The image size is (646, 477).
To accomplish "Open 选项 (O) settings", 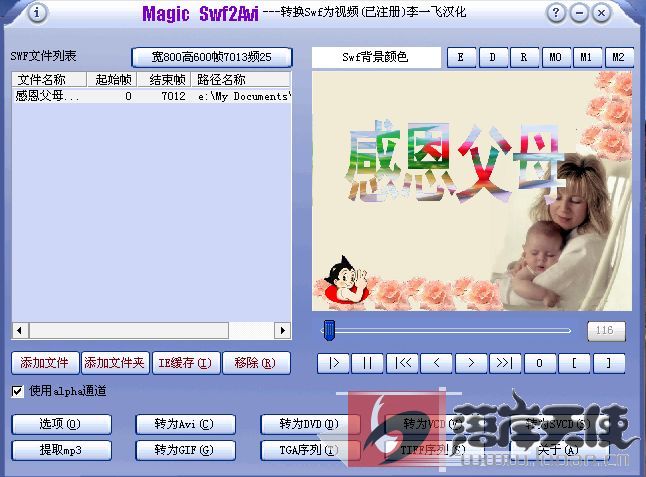I will tap(61, 424).
